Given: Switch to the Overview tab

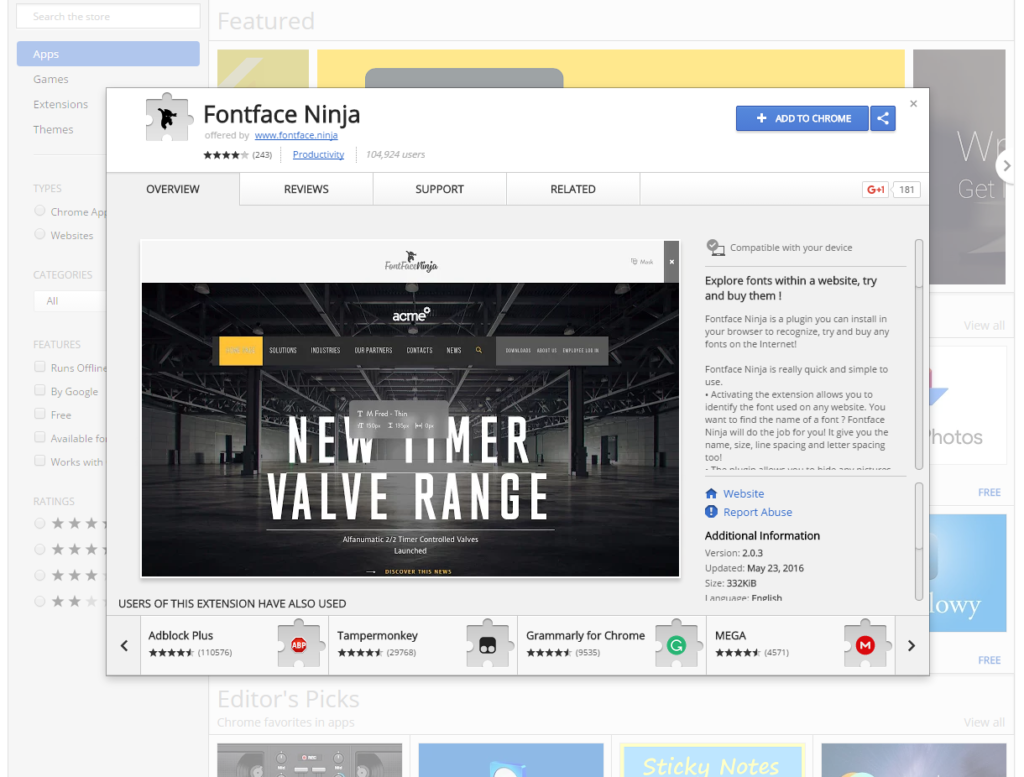Looking at the screenshot, I should (x=173, y=189).
